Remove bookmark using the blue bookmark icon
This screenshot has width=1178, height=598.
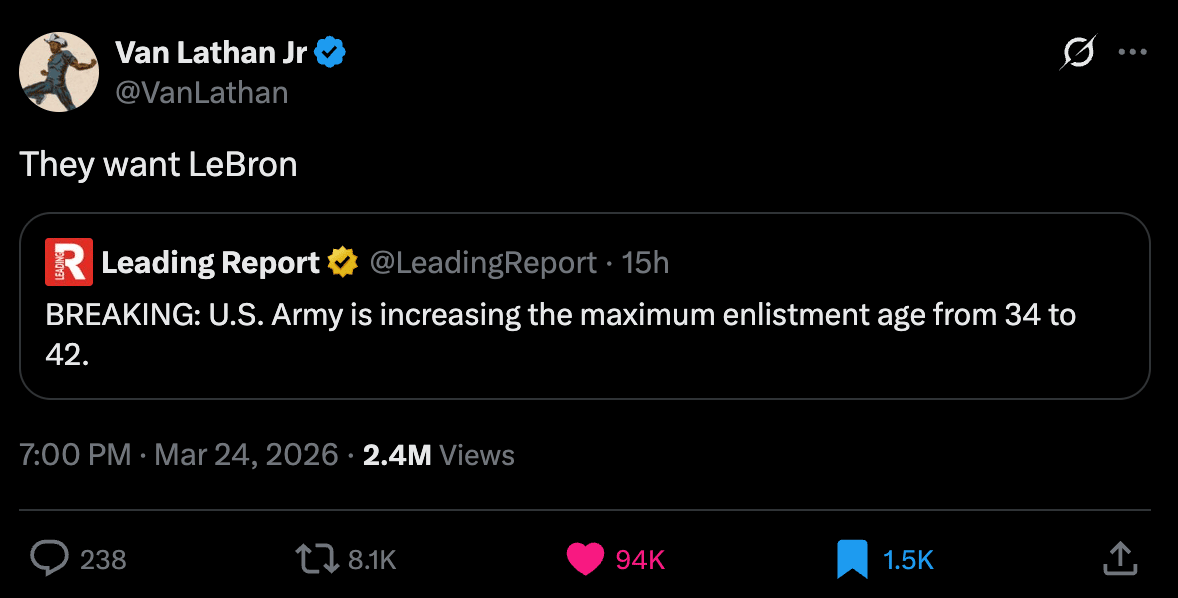coord(851,558)
